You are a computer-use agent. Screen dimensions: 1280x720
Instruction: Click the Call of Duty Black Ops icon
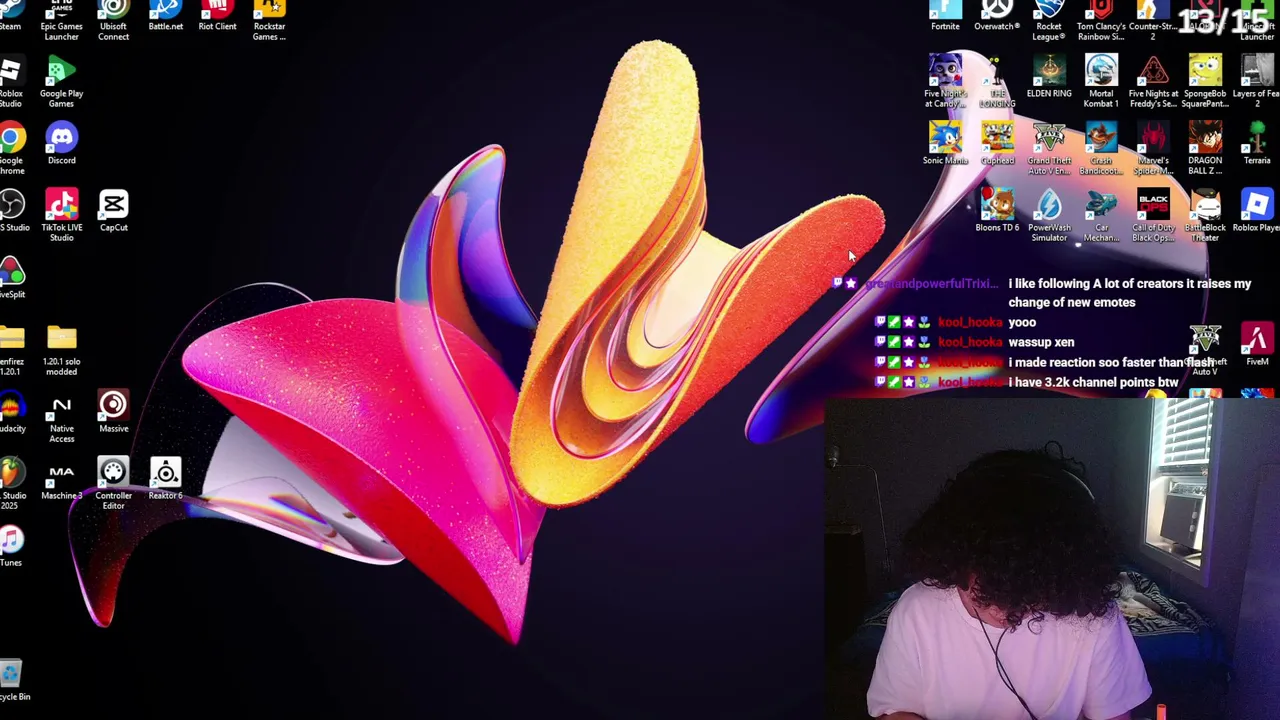tap(1153, 217)
